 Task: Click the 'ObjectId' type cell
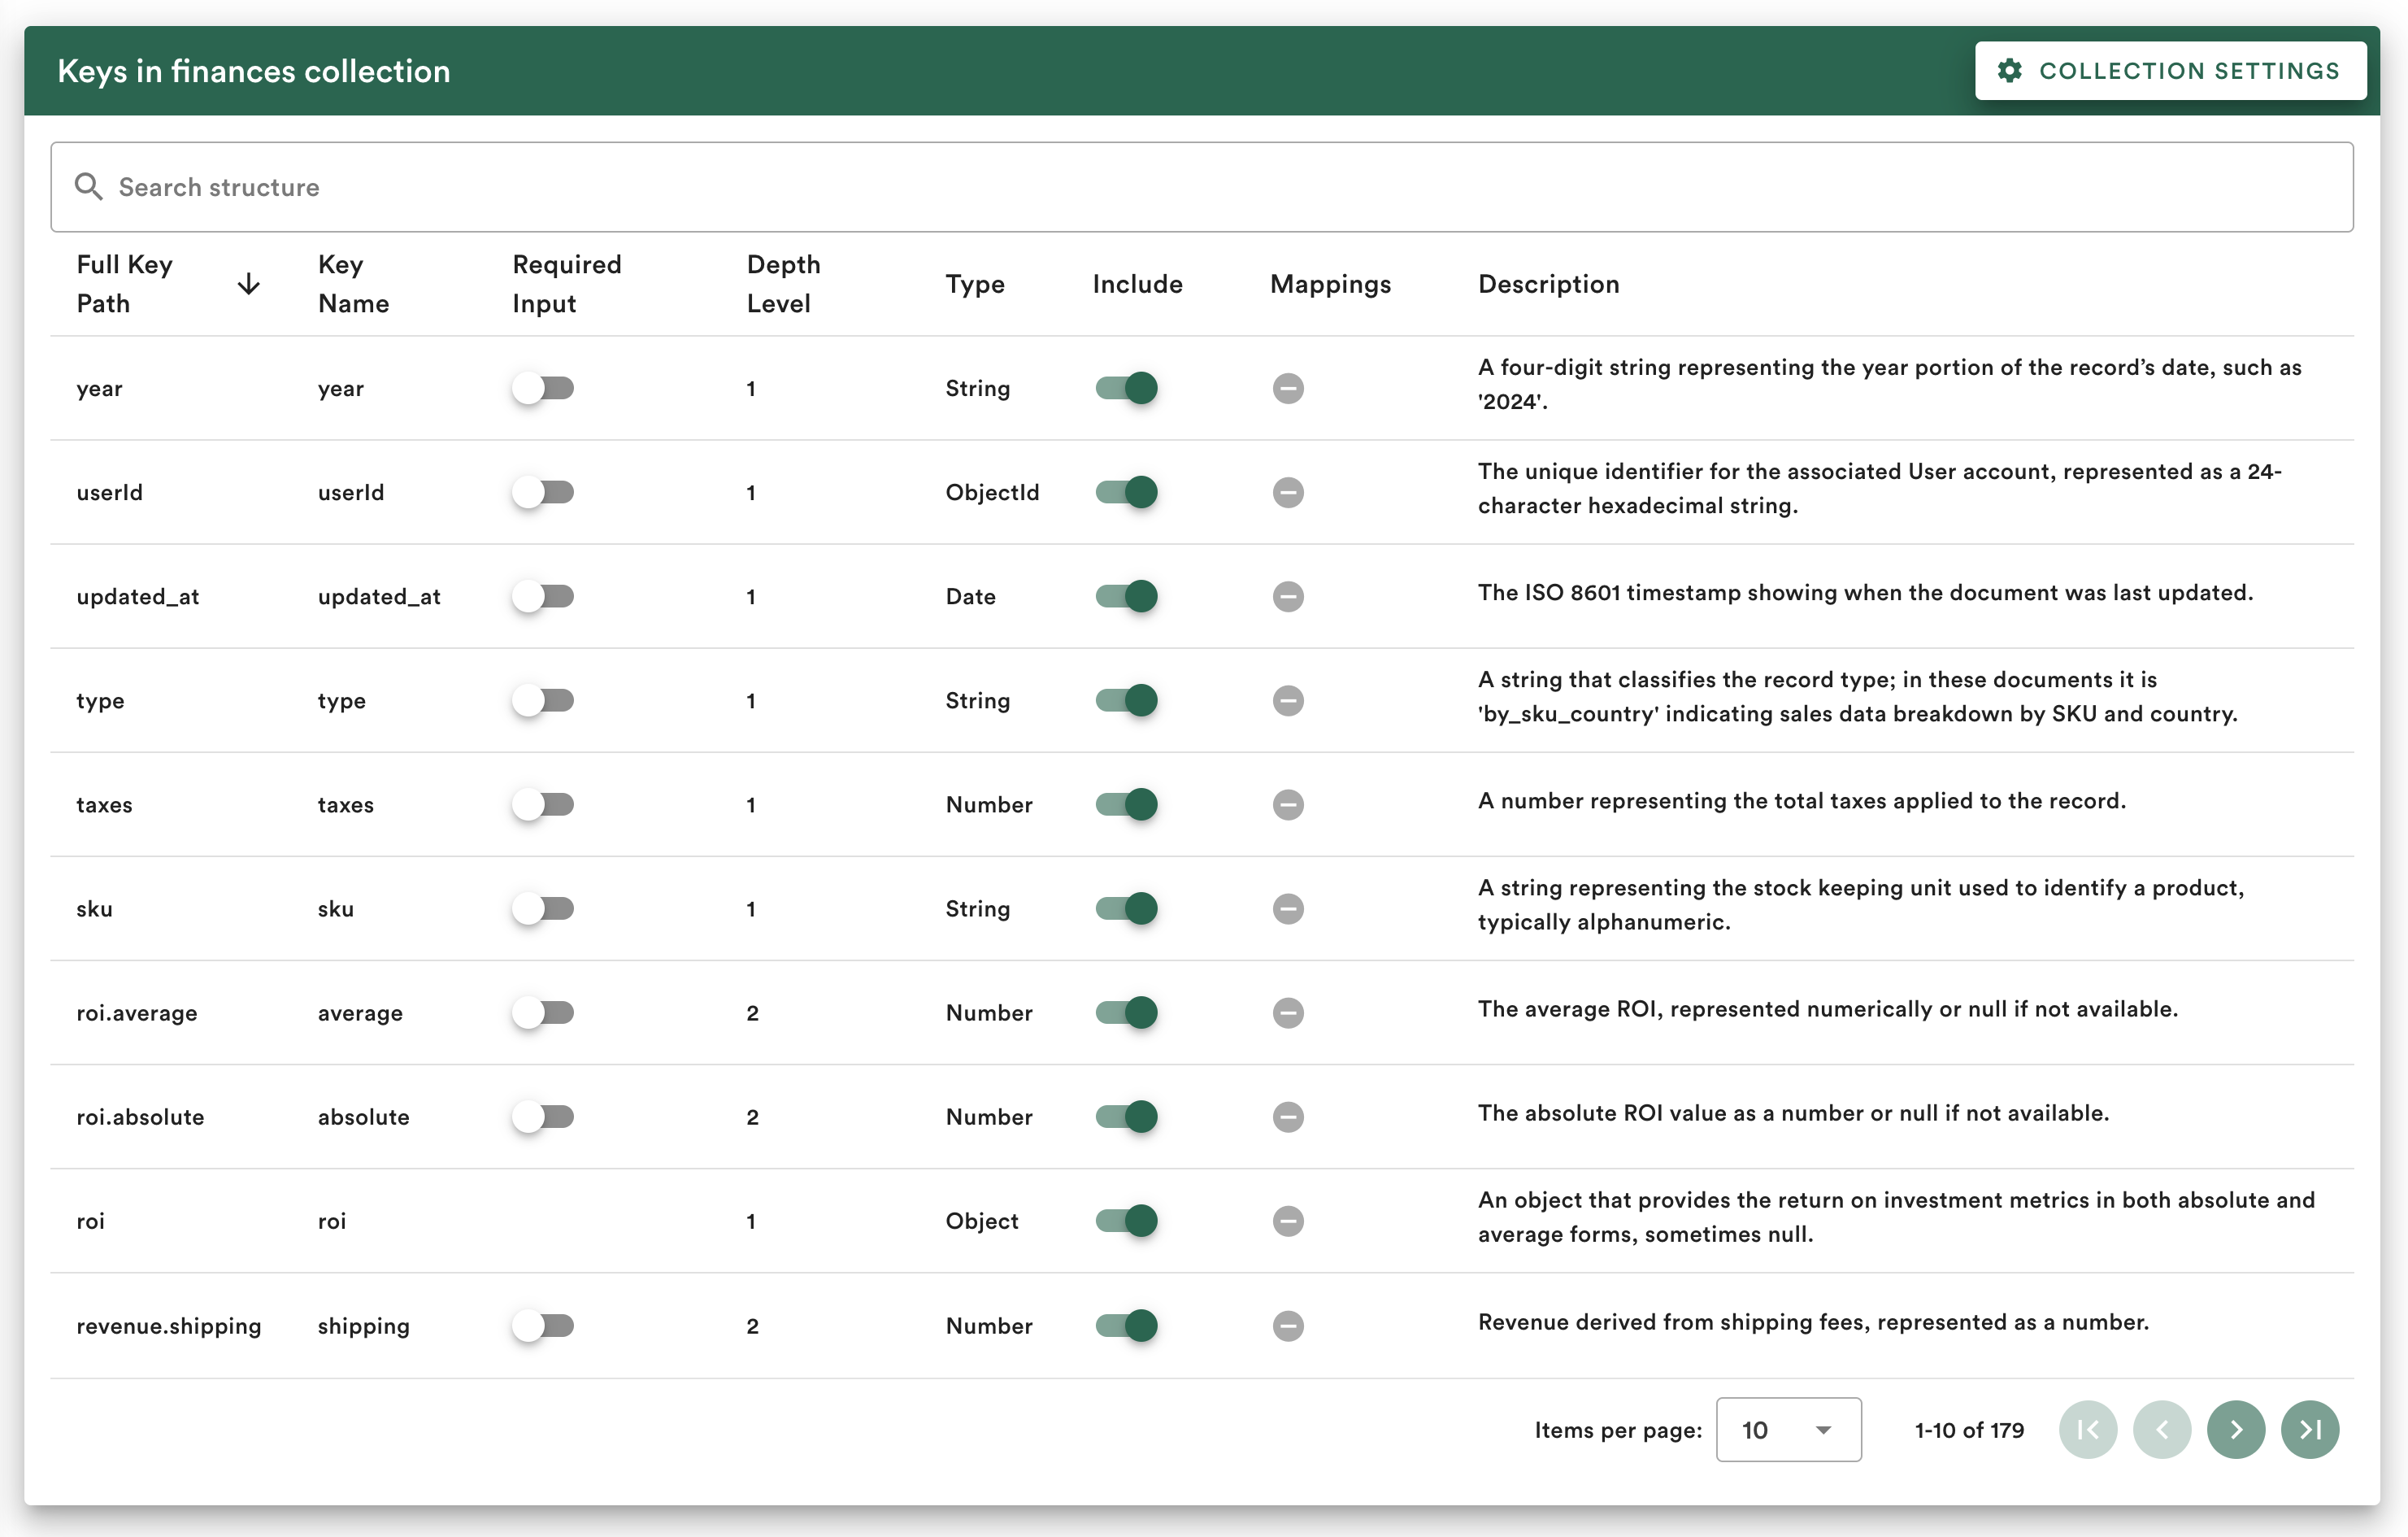pos(992,492)
